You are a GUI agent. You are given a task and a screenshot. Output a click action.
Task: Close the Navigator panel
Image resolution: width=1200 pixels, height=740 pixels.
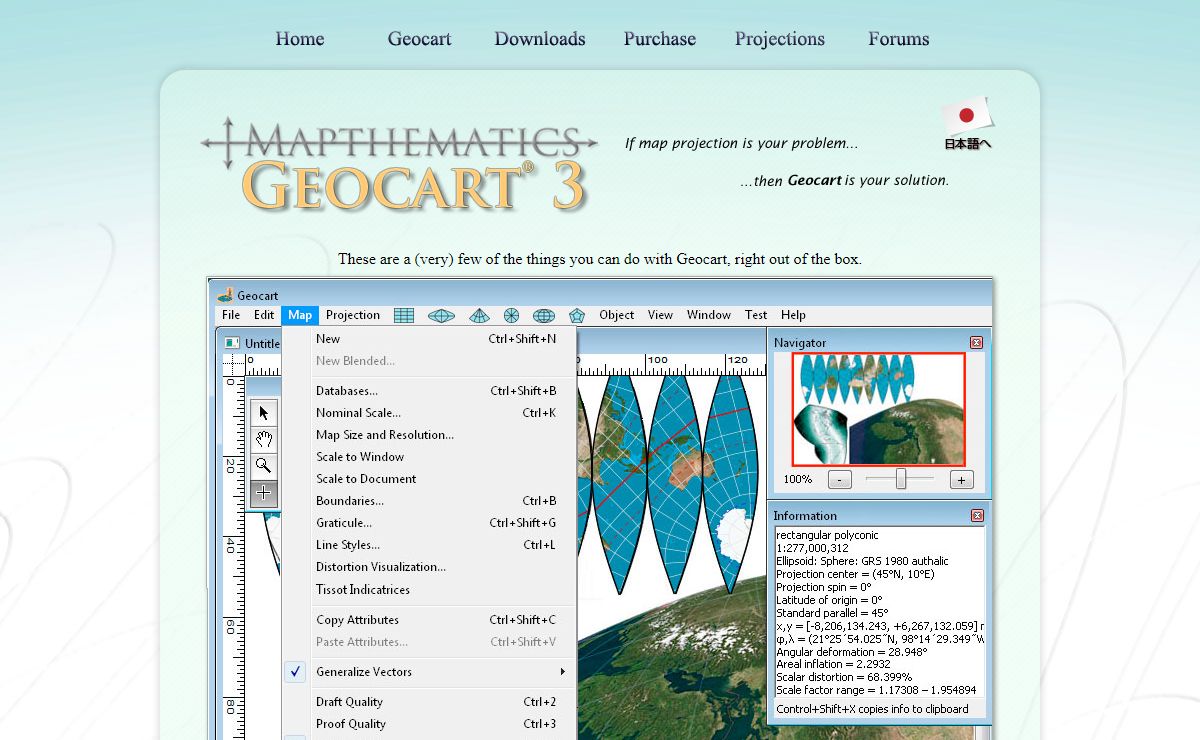pos(977,342)
